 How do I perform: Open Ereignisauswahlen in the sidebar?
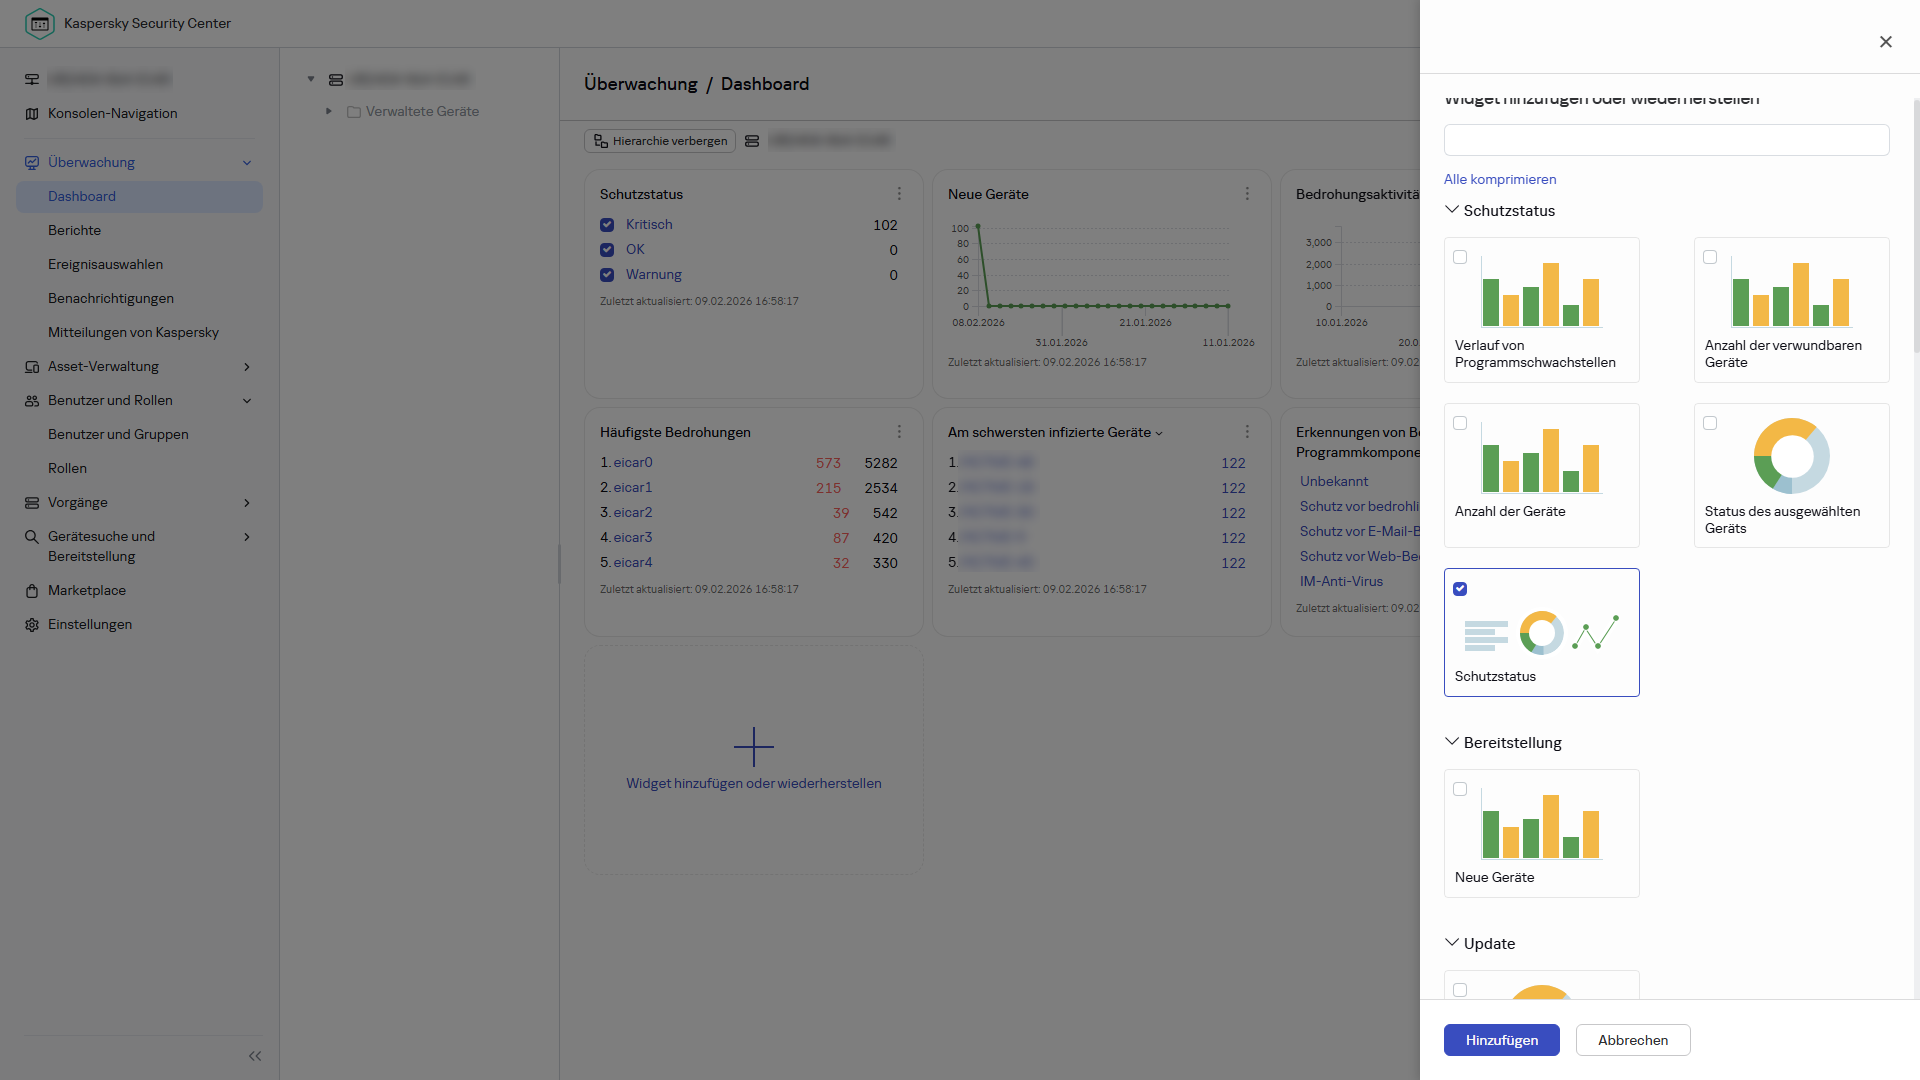click(105, 264)
